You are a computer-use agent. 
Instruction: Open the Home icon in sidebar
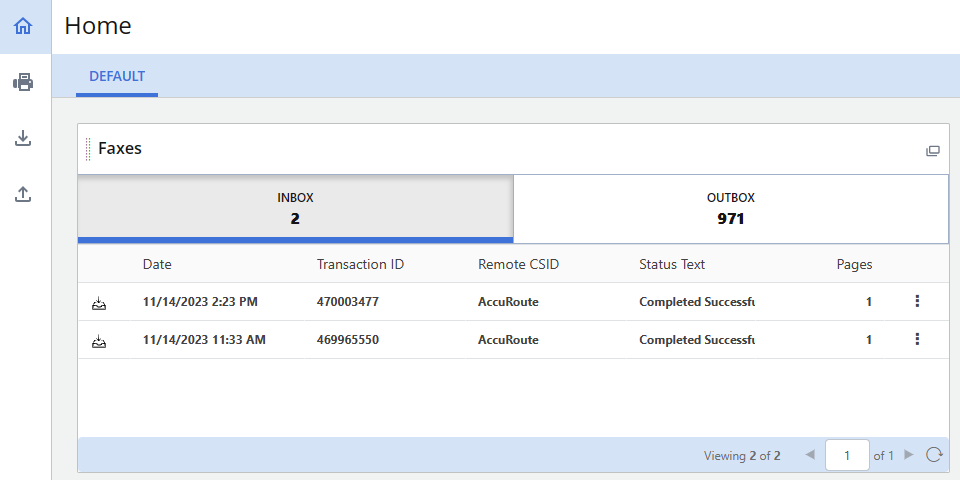[23, 26]
